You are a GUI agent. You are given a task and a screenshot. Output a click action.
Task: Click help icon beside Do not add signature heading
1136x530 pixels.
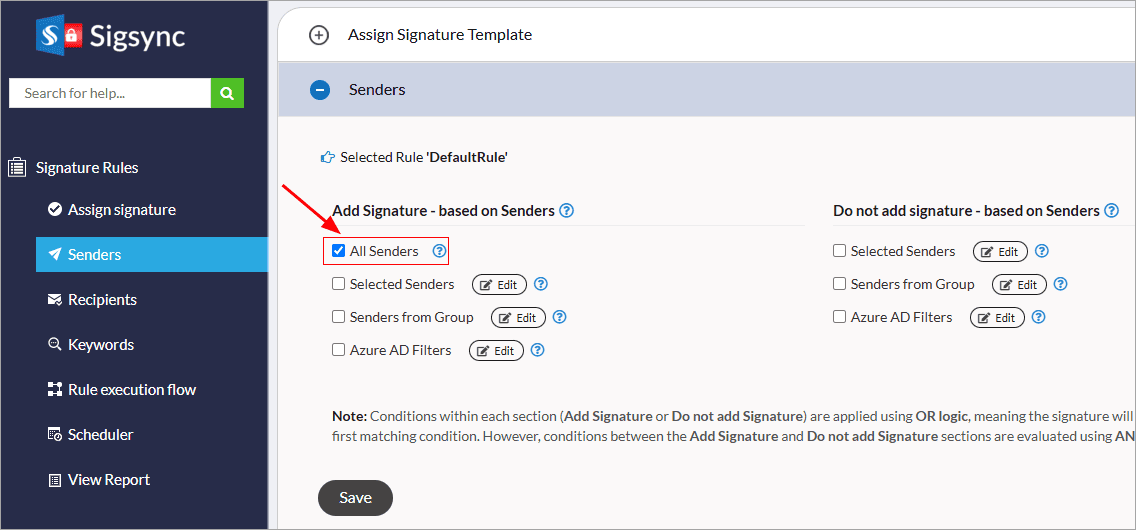click(1109, 210)
